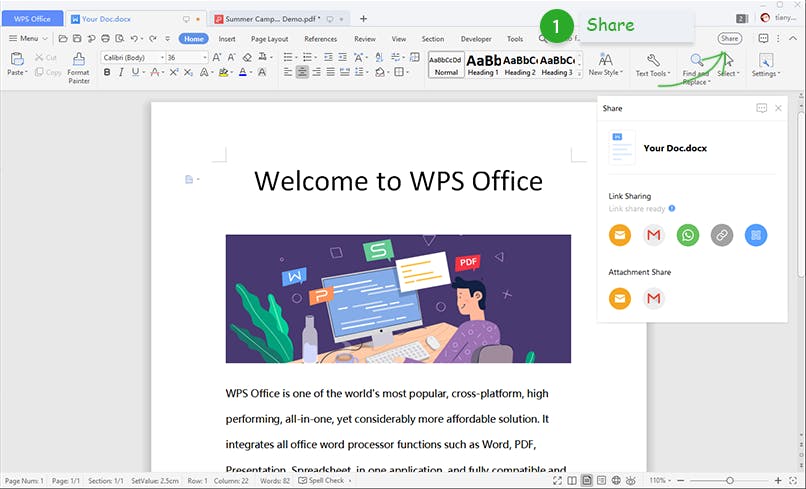Undo the last action
806x489 pixels.
[x=134, y=39]
